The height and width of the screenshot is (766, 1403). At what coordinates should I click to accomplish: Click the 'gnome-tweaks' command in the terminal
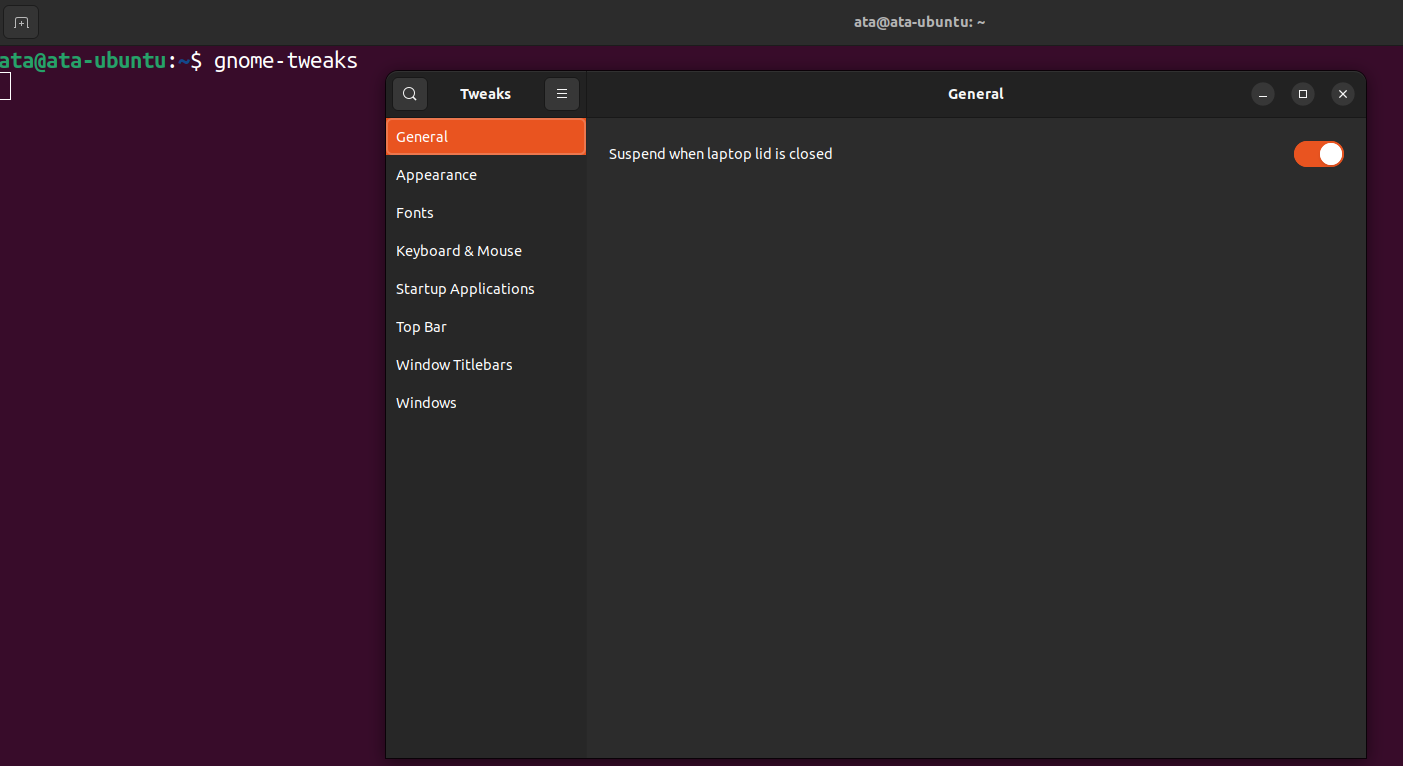(x=286, y=61)
